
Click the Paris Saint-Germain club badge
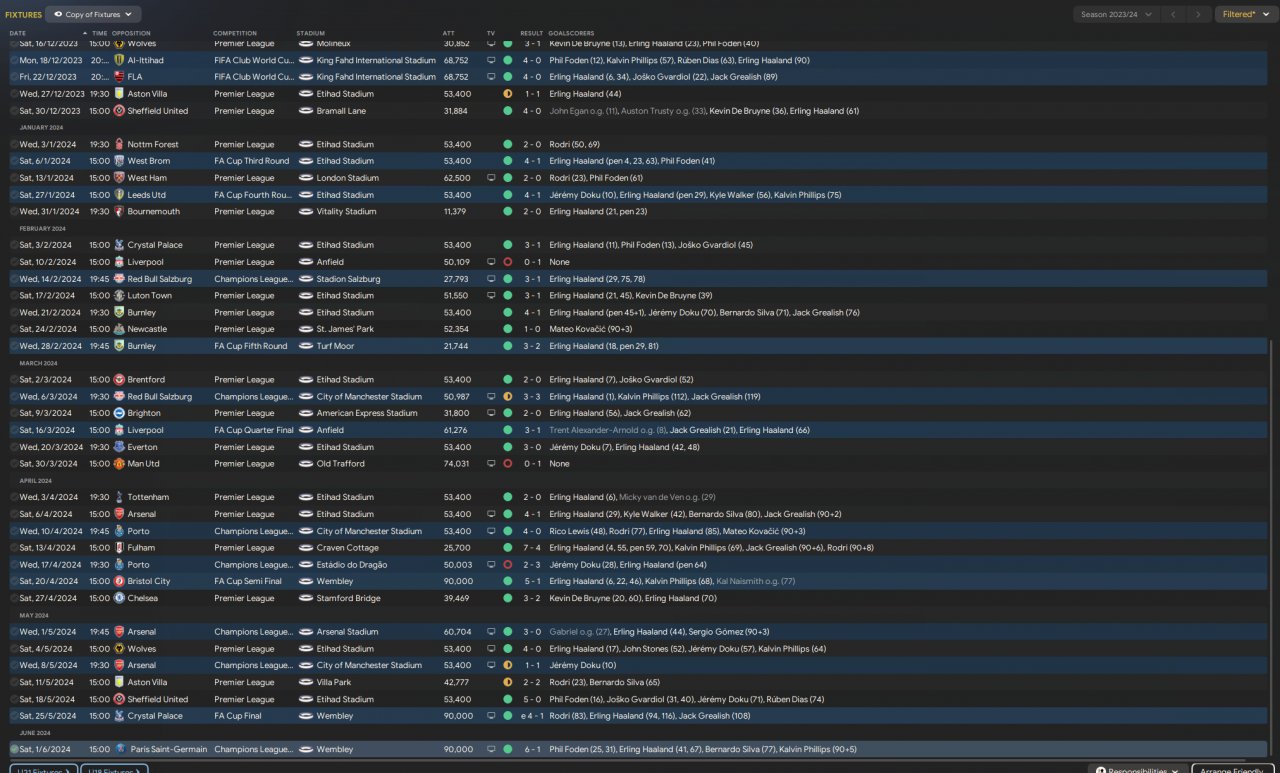pos(119,749)
